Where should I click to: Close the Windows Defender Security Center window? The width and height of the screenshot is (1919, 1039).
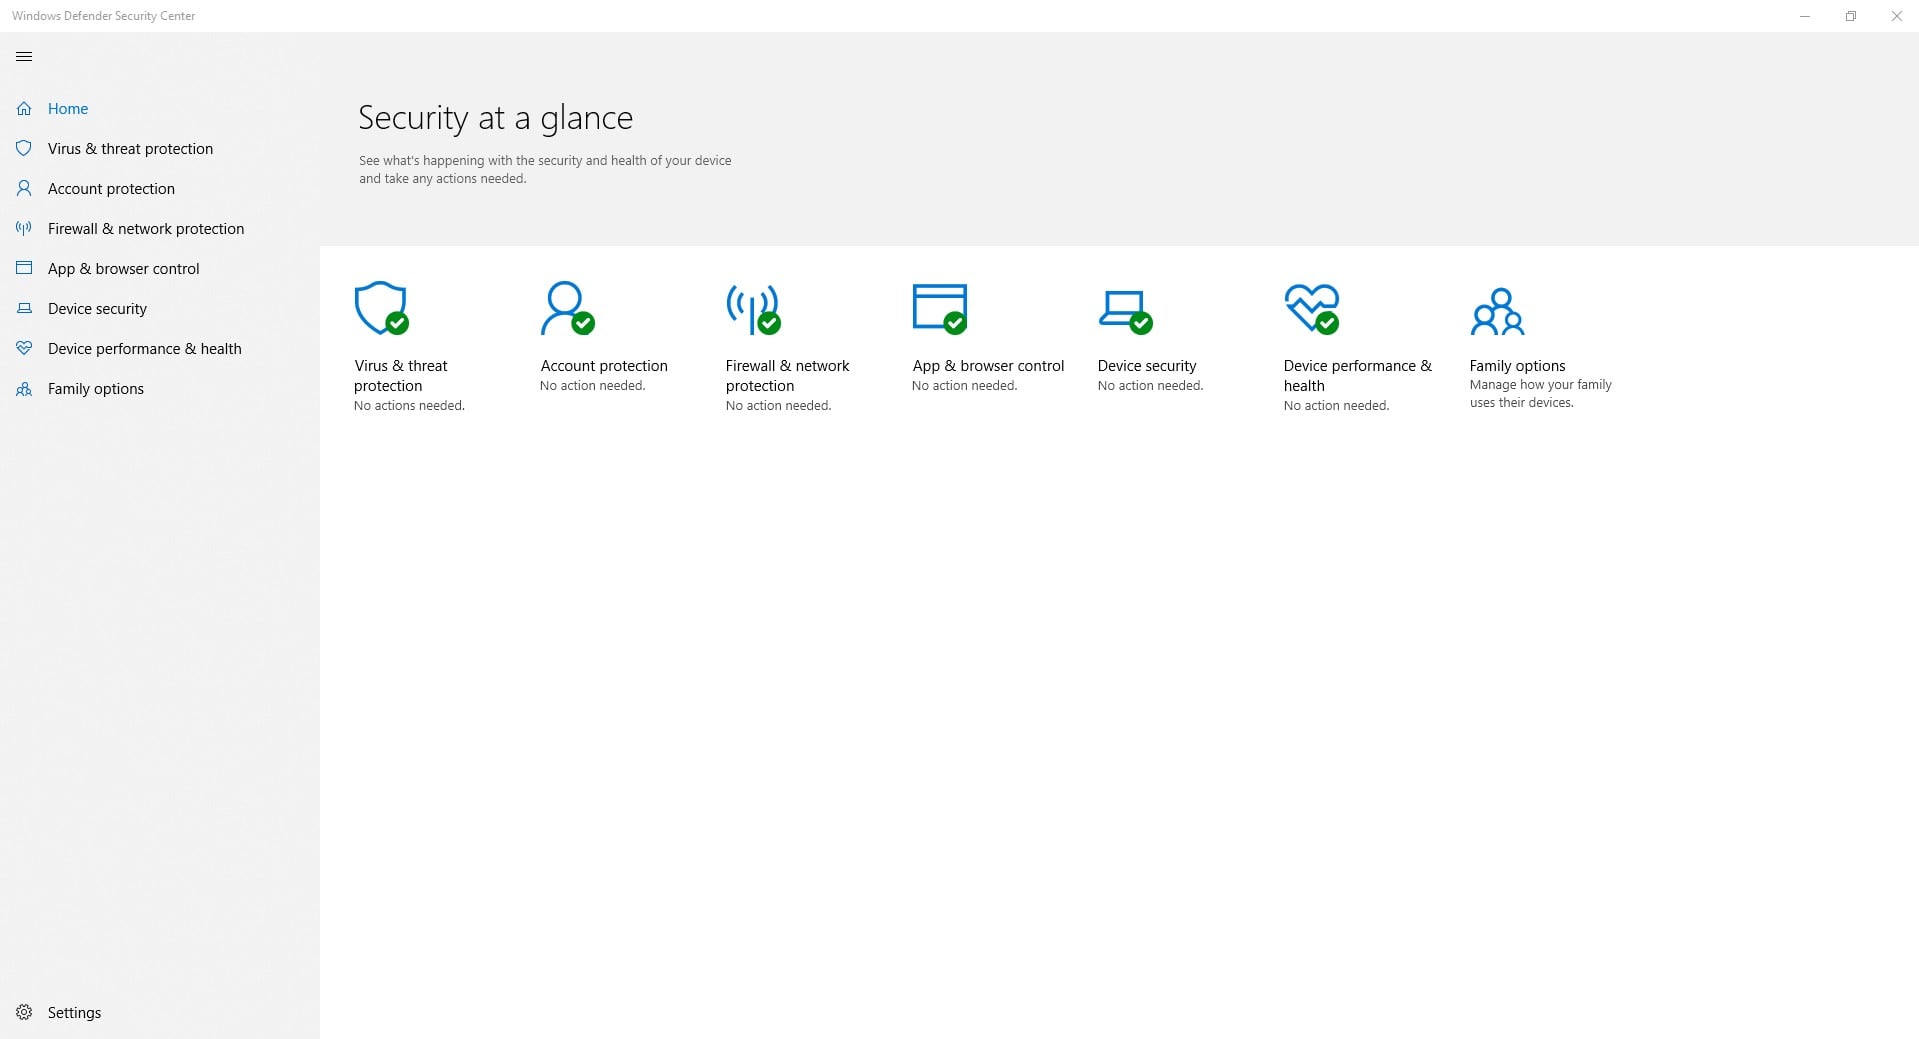click(x=1897, y=16)
